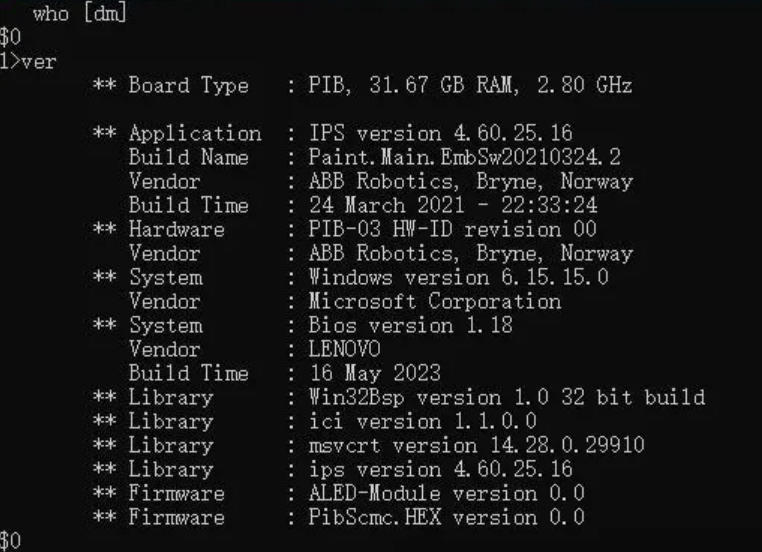Click the ALED-Module version 0.0 firmware line
The image size is (762, 552).
pos(447,494)
